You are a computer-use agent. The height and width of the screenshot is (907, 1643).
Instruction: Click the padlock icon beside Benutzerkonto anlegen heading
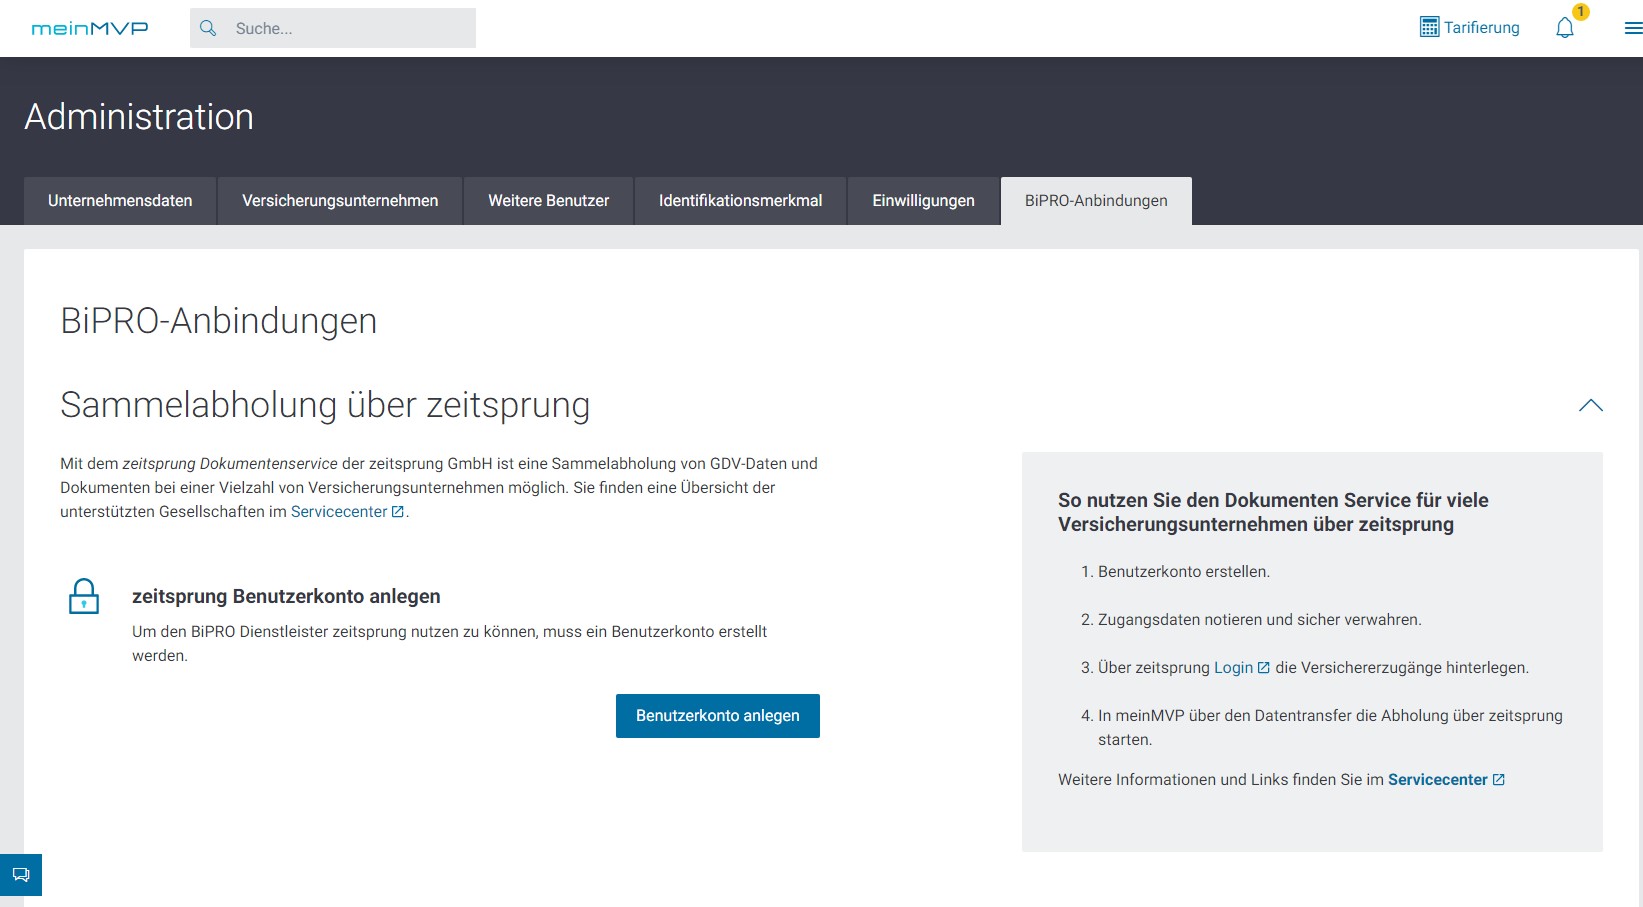(x=84, y=596)
